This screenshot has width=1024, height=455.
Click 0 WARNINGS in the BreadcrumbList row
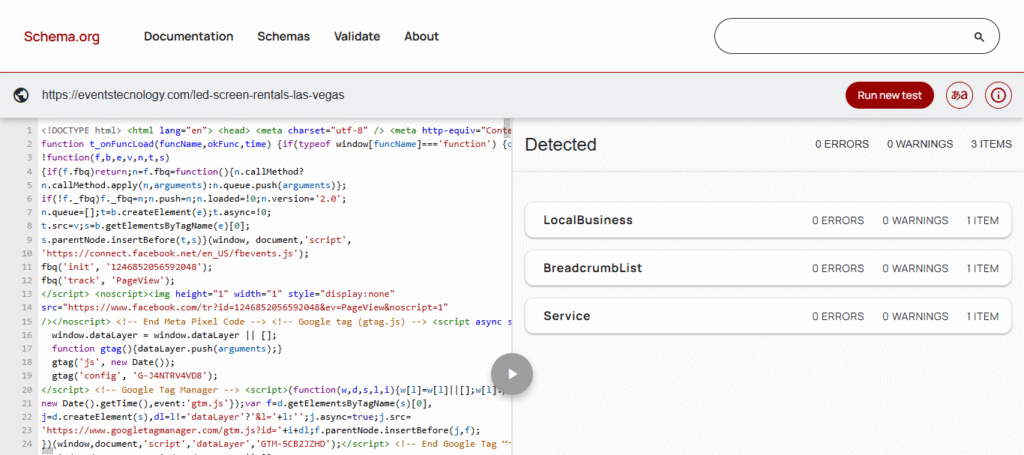click(915, 268)
